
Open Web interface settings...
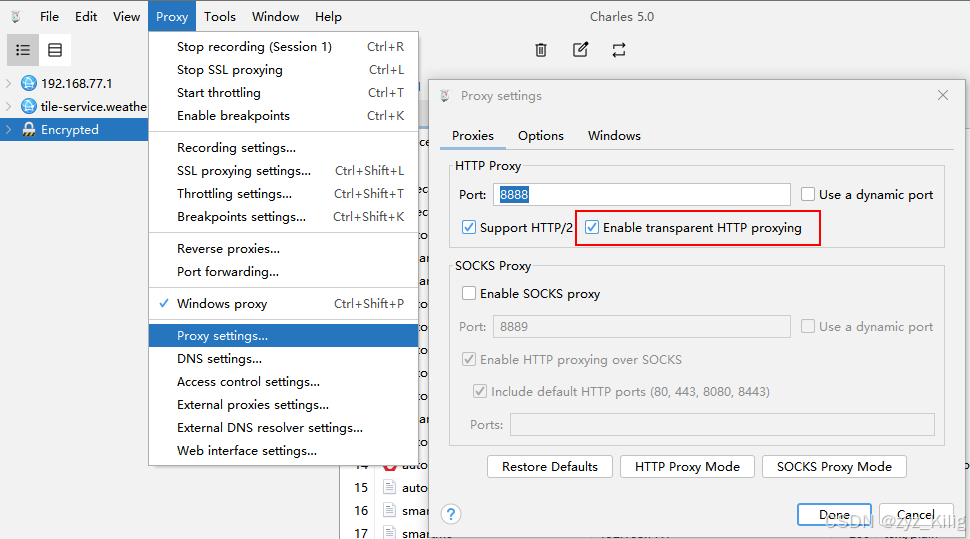(283, 451)
